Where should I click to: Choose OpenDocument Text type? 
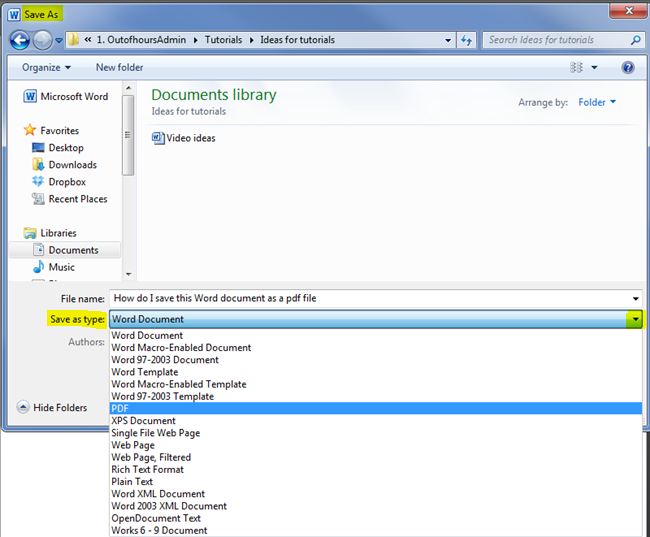click(376, 518)
